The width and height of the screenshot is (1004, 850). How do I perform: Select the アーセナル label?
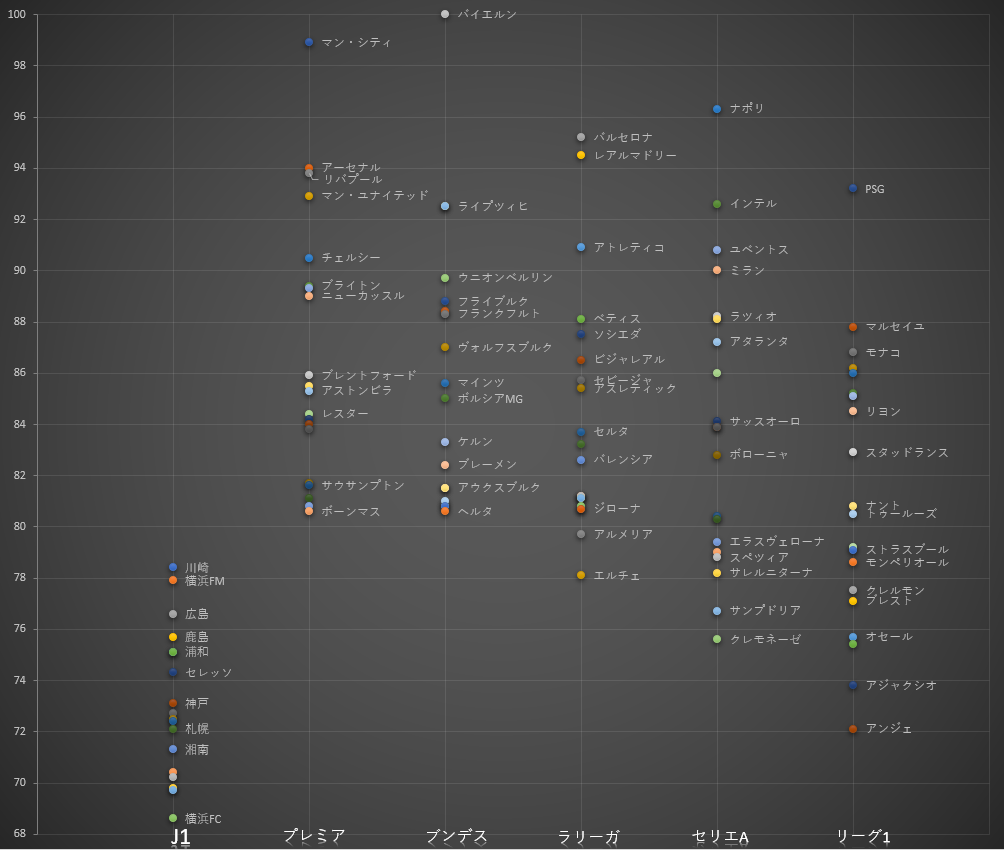click(351, 167)
